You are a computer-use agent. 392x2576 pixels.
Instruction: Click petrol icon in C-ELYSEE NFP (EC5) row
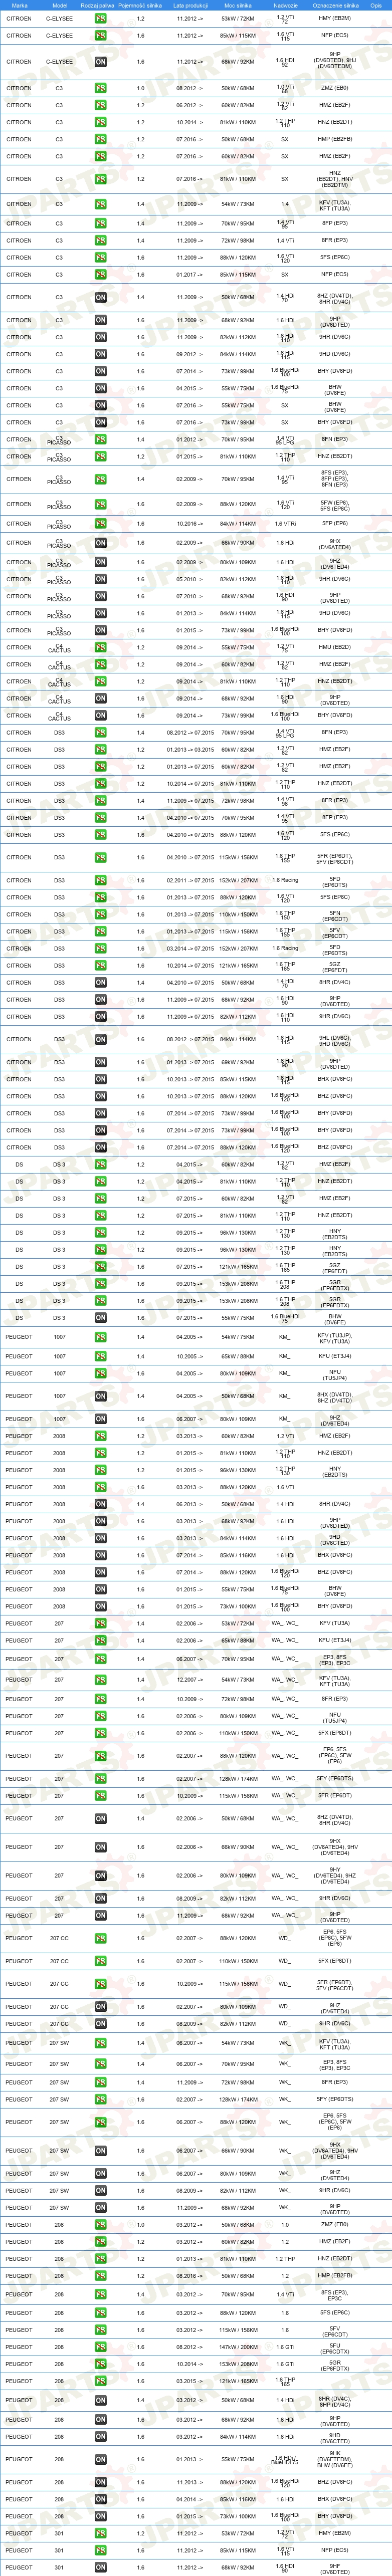(x=100, y=36)
